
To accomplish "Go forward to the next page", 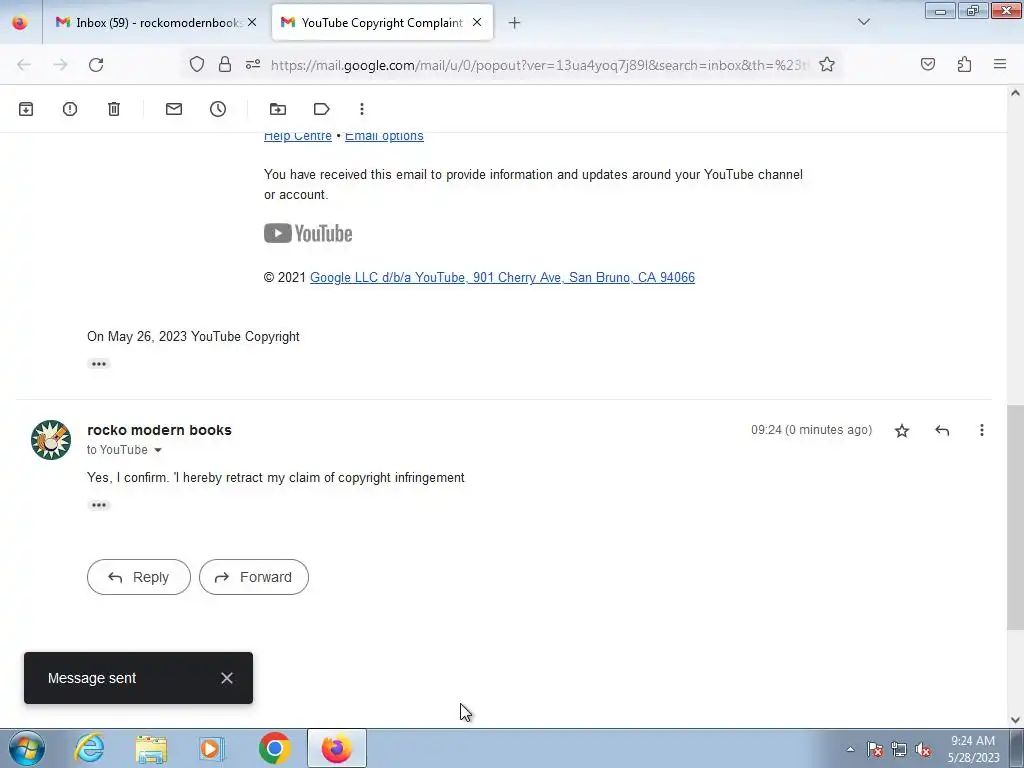I will tap(60, 65).
